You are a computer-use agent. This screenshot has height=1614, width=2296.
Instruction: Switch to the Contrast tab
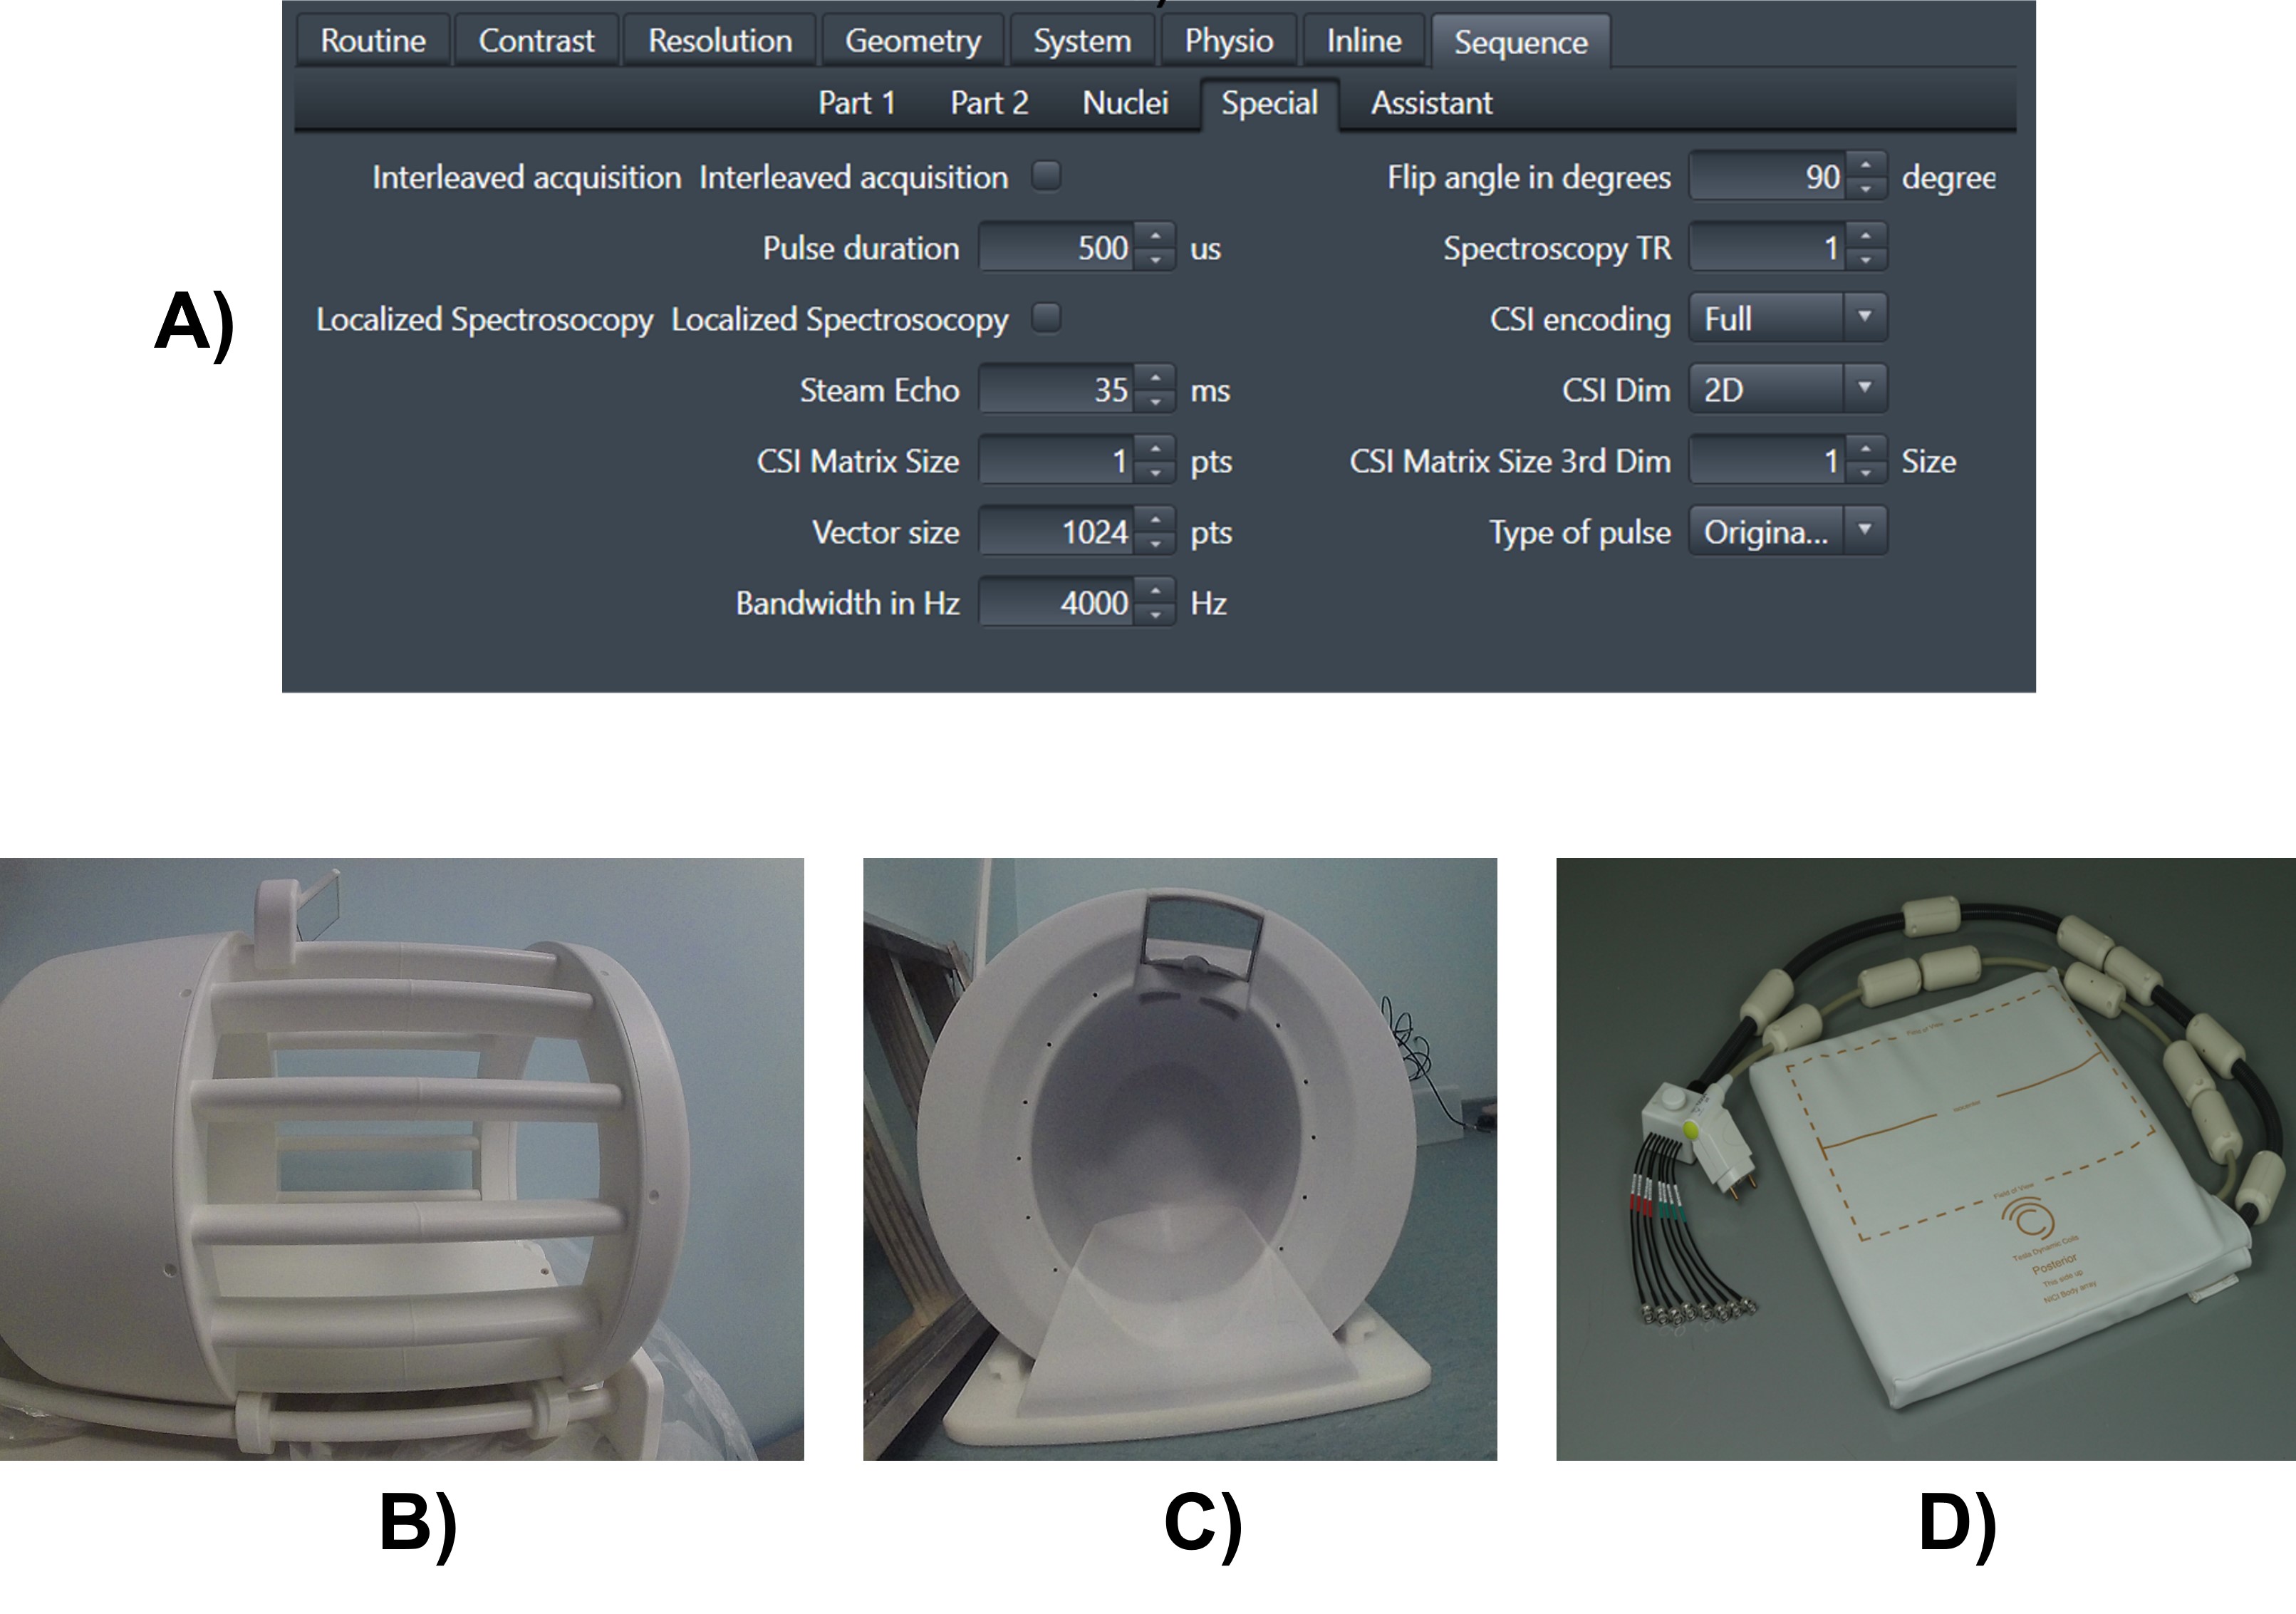pyautogui.click(x=536, y=41)
